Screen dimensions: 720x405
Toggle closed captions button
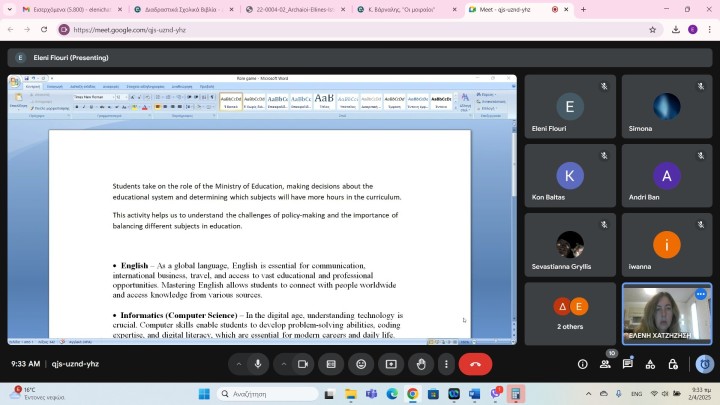[331, 364]
